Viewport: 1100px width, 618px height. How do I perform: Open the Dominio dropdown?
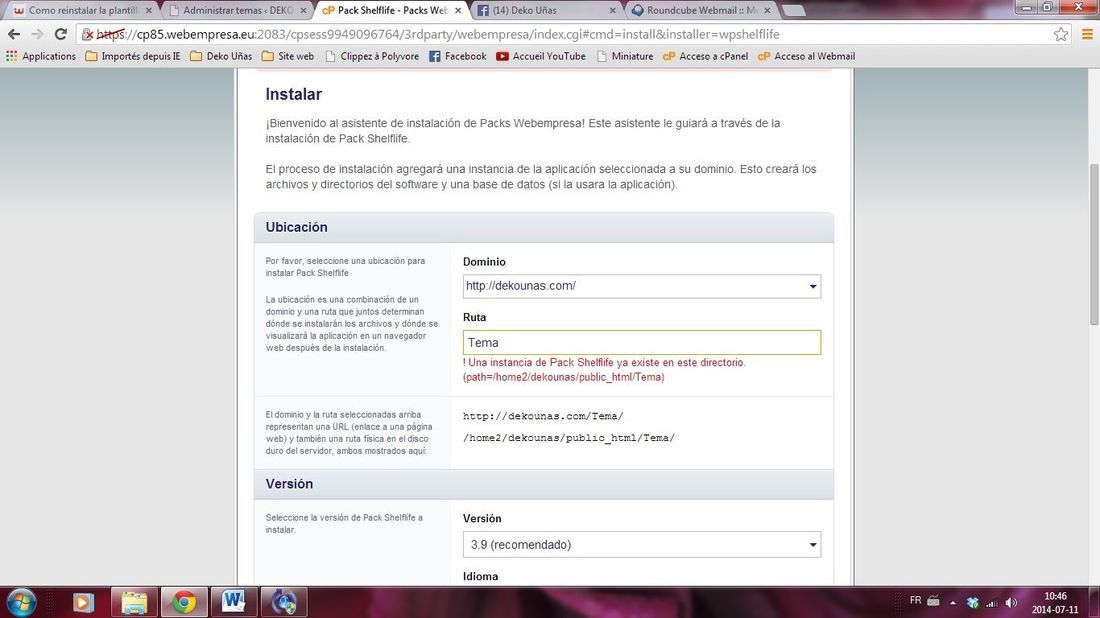coord(642,286)
